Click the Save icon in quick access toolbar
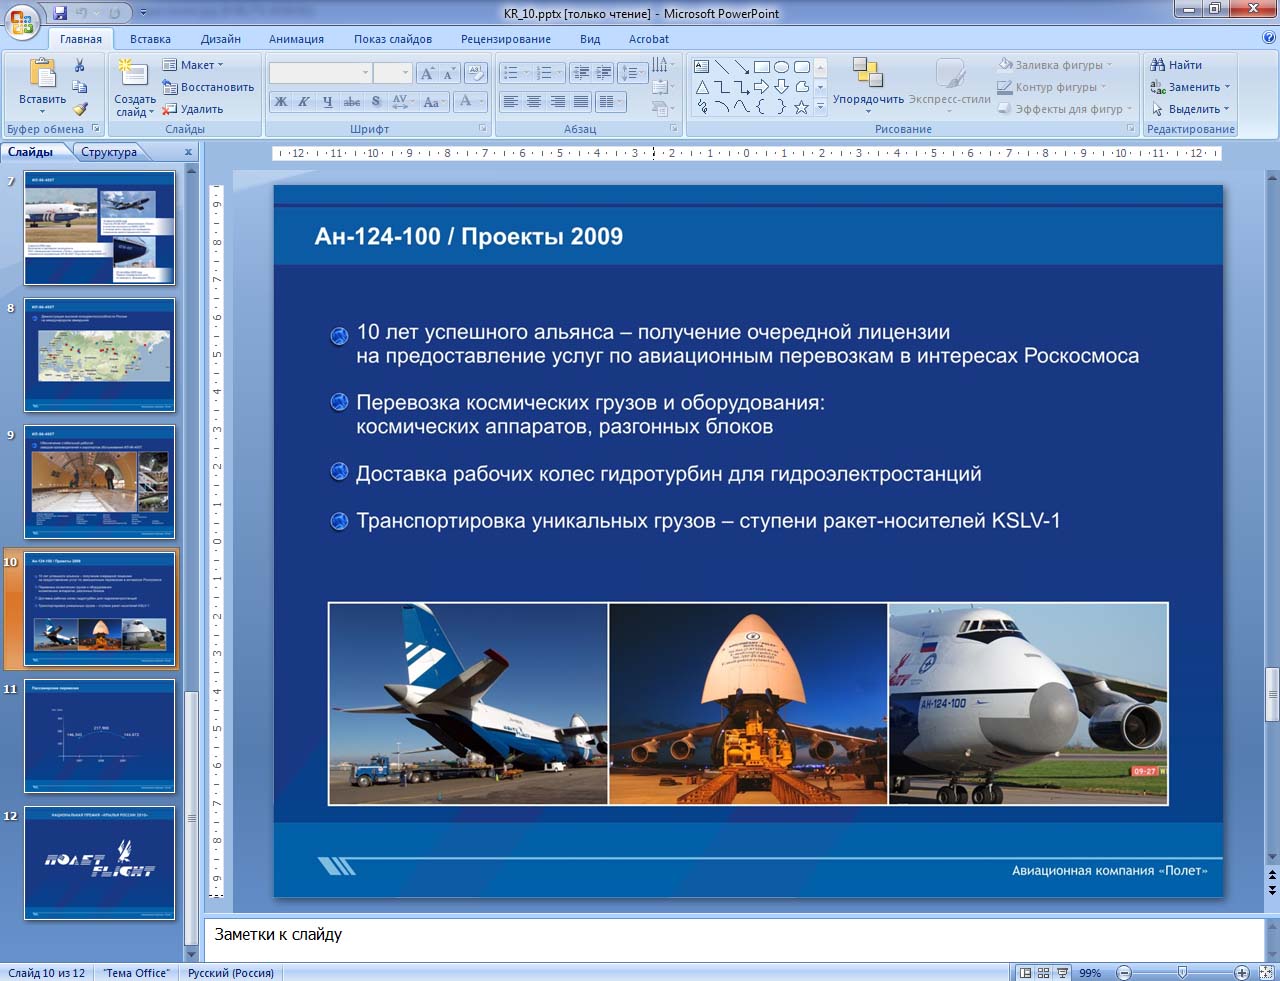The height and width of the screenshot is (981, 1280). [x=61, y=13]
